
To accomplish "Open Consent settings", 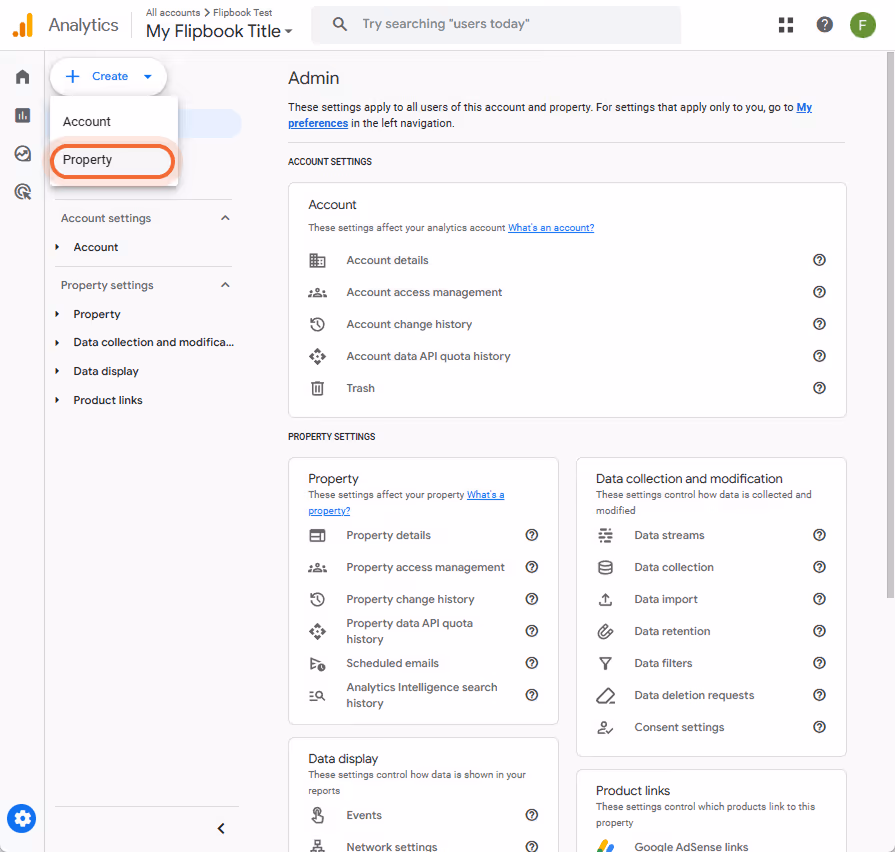I will pos(679,727).
